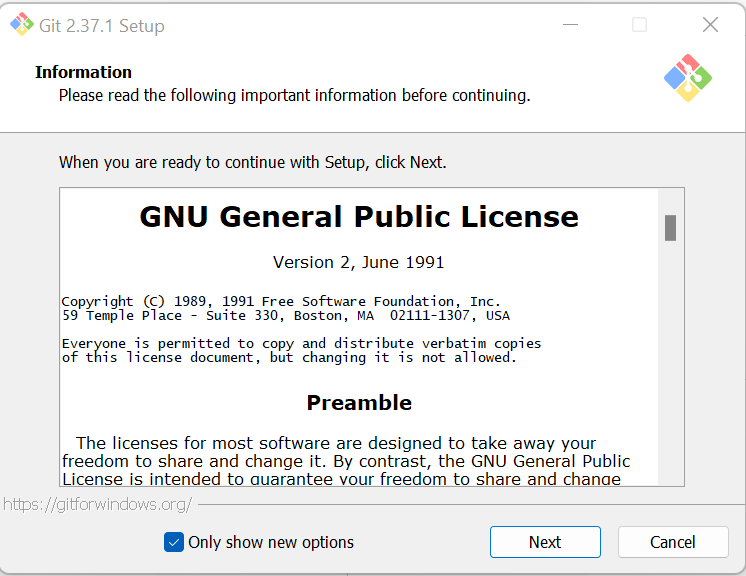
Task: Click the 'Version 2, June 1991' line
Action: click(358, 262)
